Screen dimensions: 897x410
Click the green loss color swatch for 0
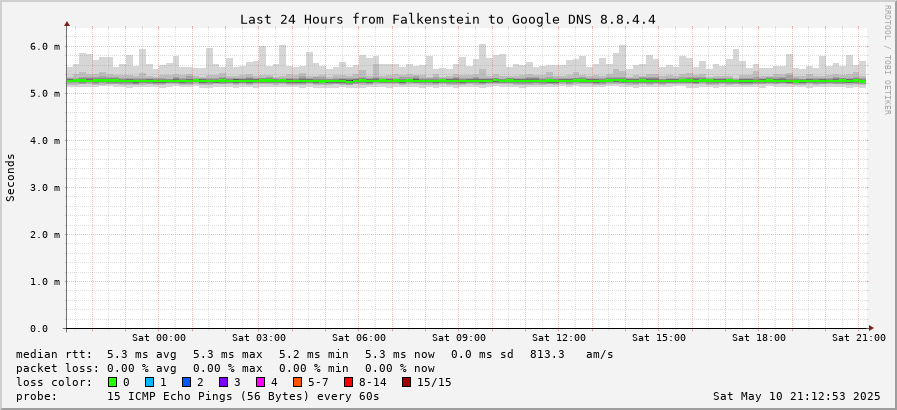pyautogui.click(x=112, y=382)
